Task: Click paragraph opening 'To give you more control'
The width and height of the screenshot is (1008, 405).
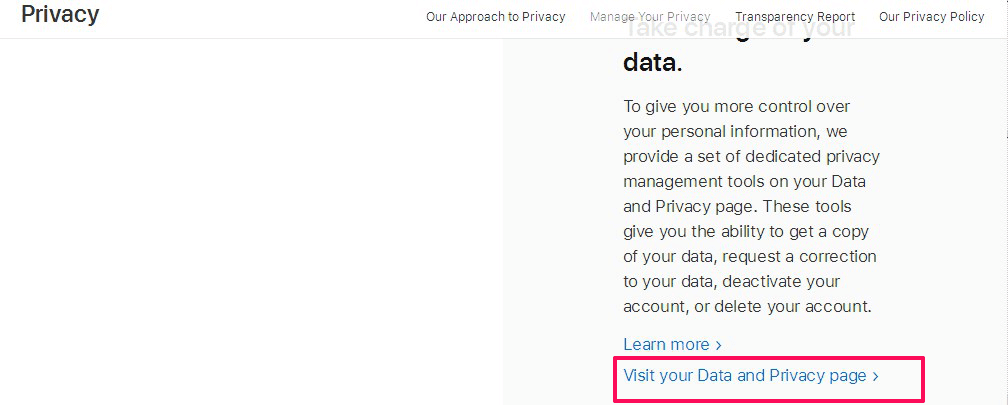Action: click(x=736, y=106)
